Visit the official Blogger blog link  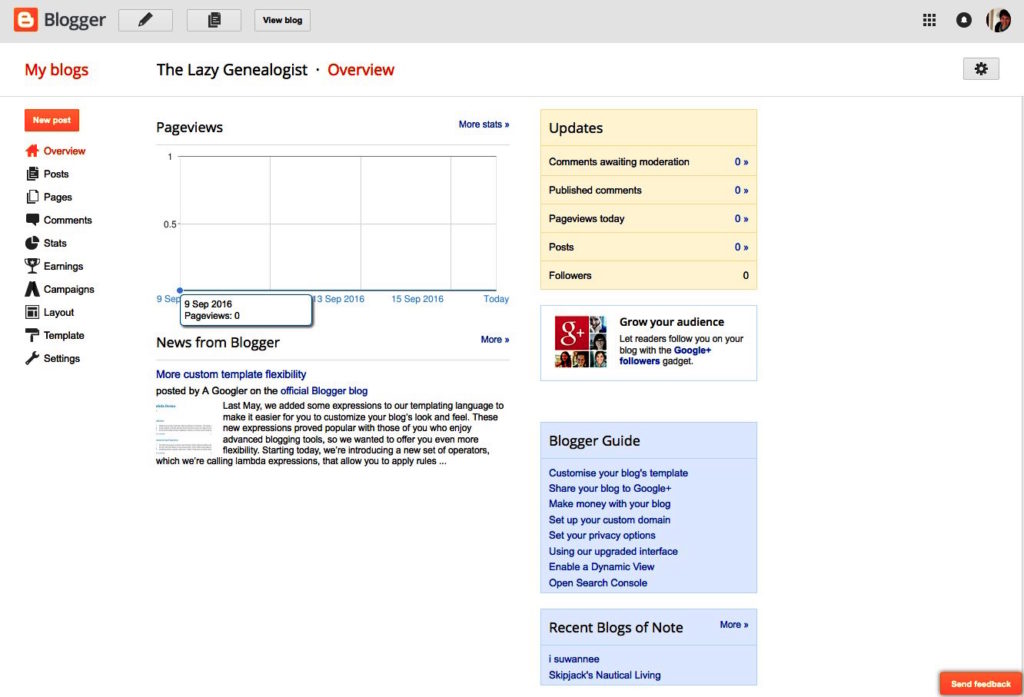pyautogui.click(x=324, y=391)
